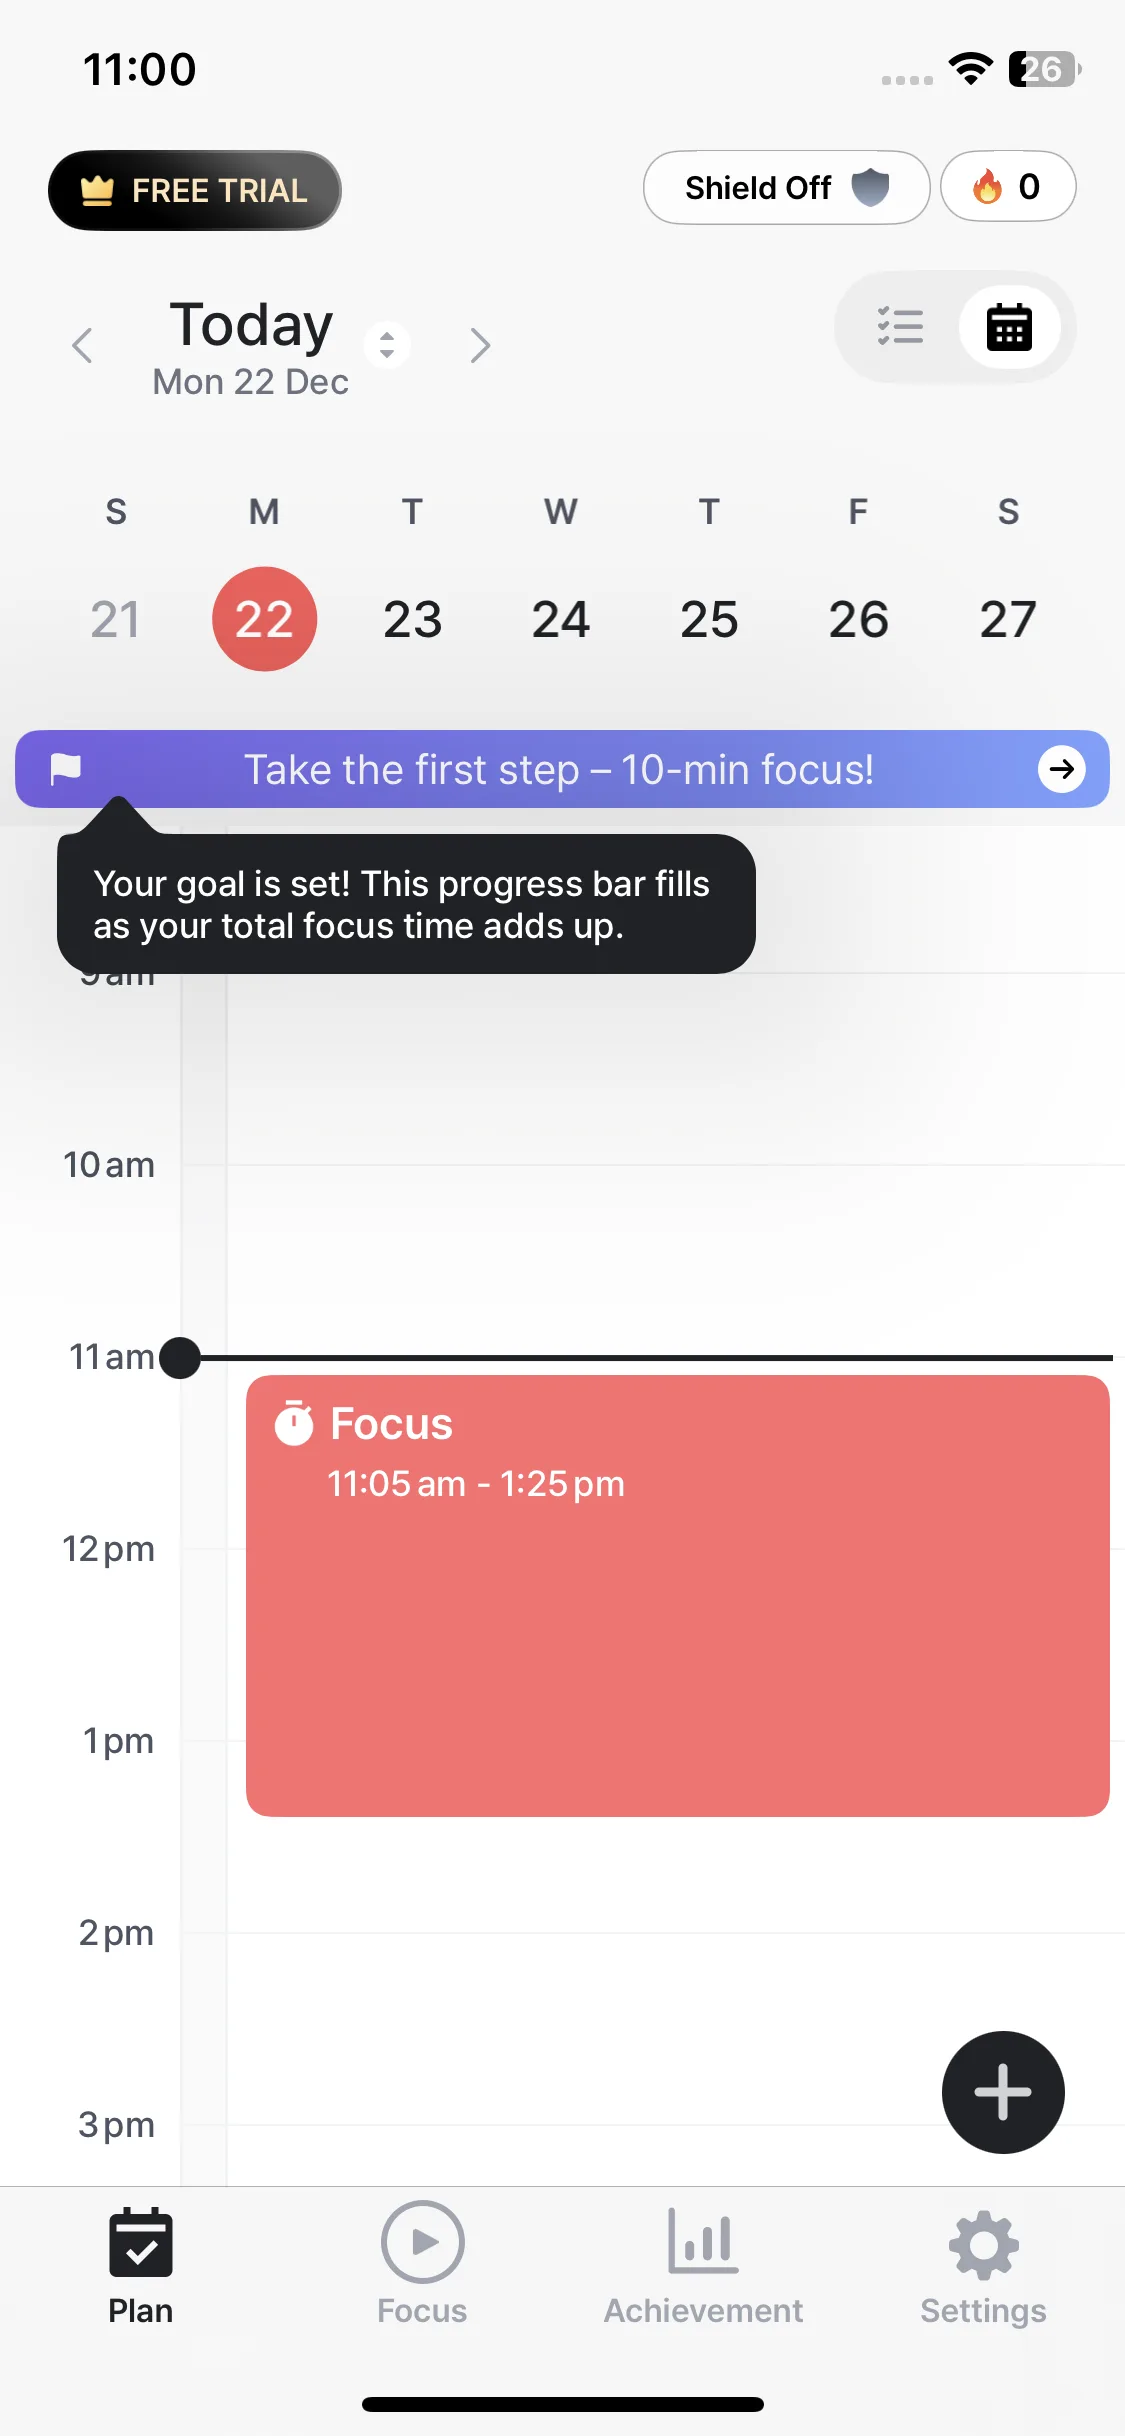The width and height of the screenshot is (1125, 2436).
Task: Select Tuesday the 23rd
Action: point(412,619)
